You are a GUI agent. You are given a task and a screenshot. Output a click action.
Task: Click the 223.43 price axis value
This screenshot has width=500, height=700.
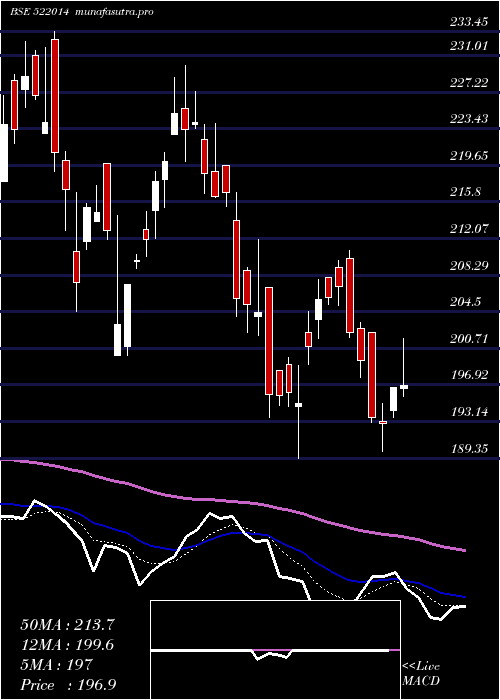(467, 118)
